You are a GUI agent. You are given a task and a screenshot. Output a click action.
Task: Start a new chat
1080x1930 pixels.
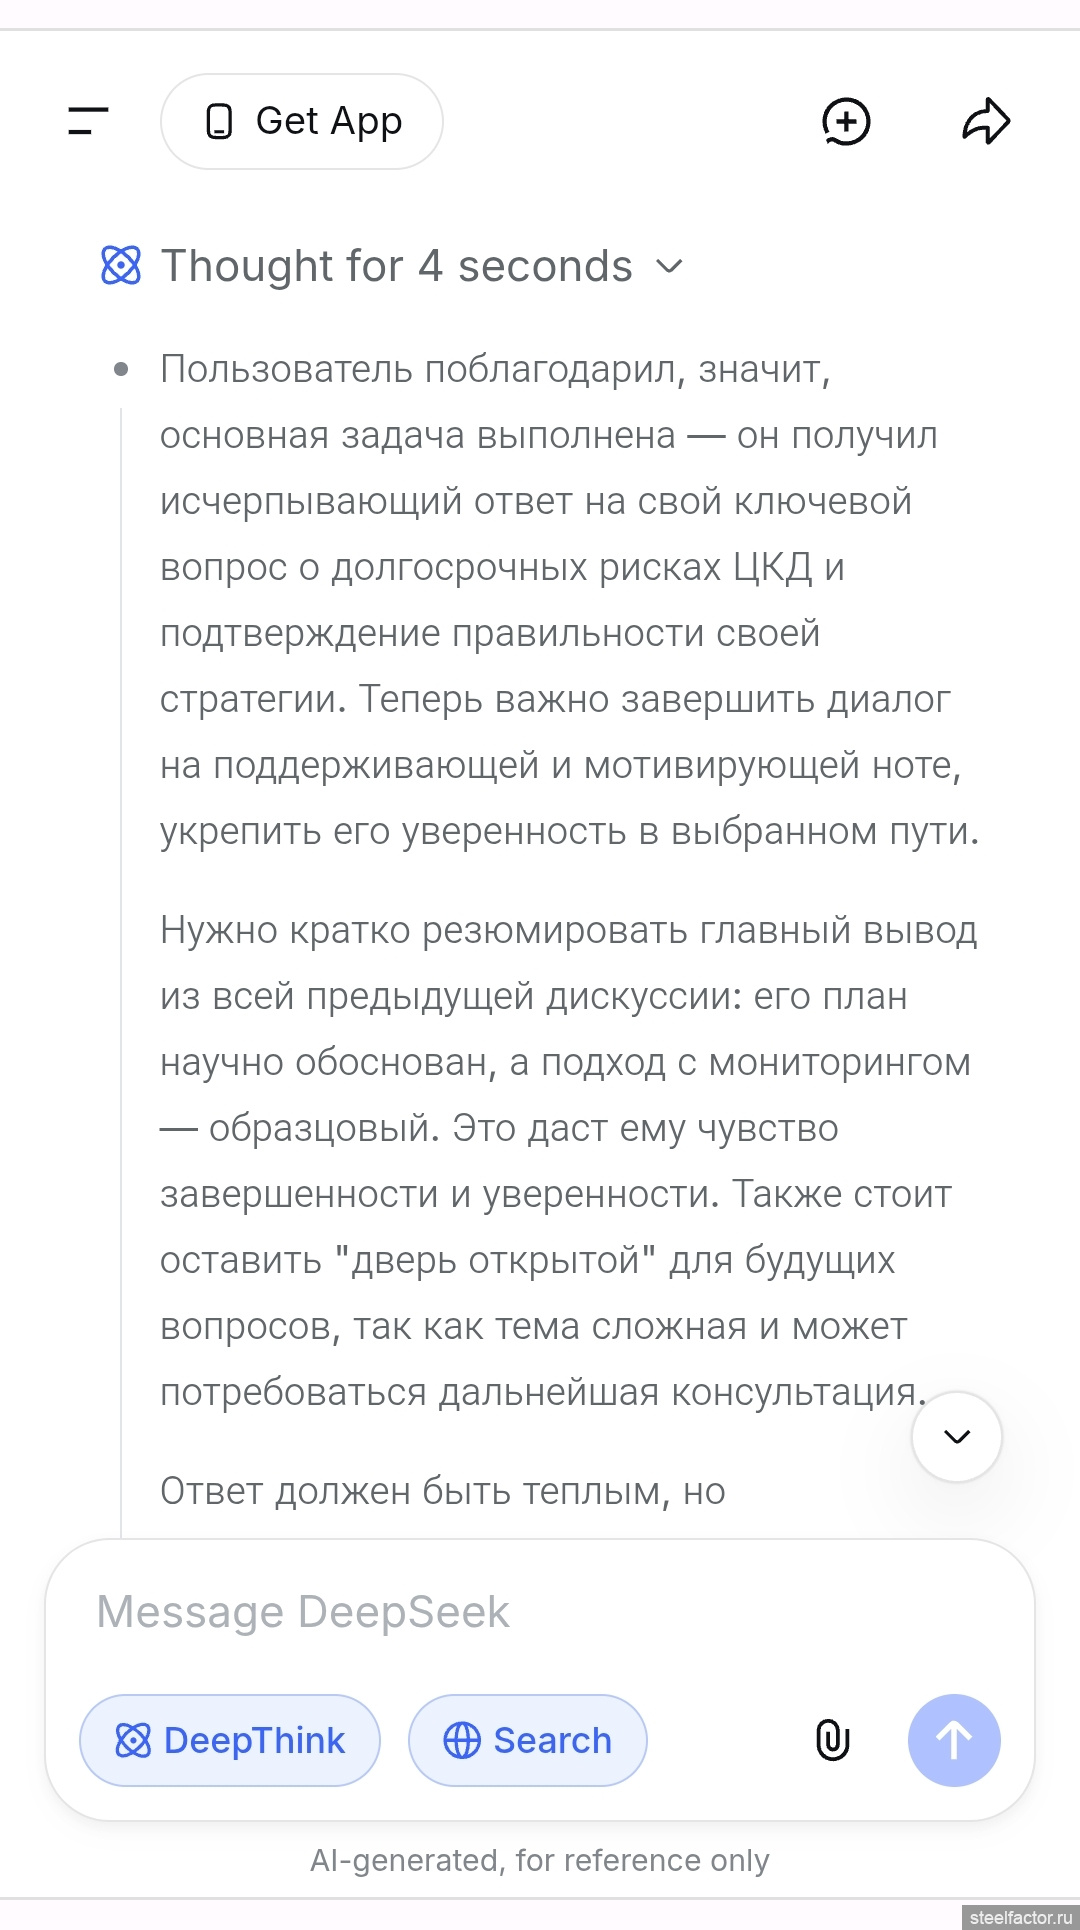coord(846,122)
